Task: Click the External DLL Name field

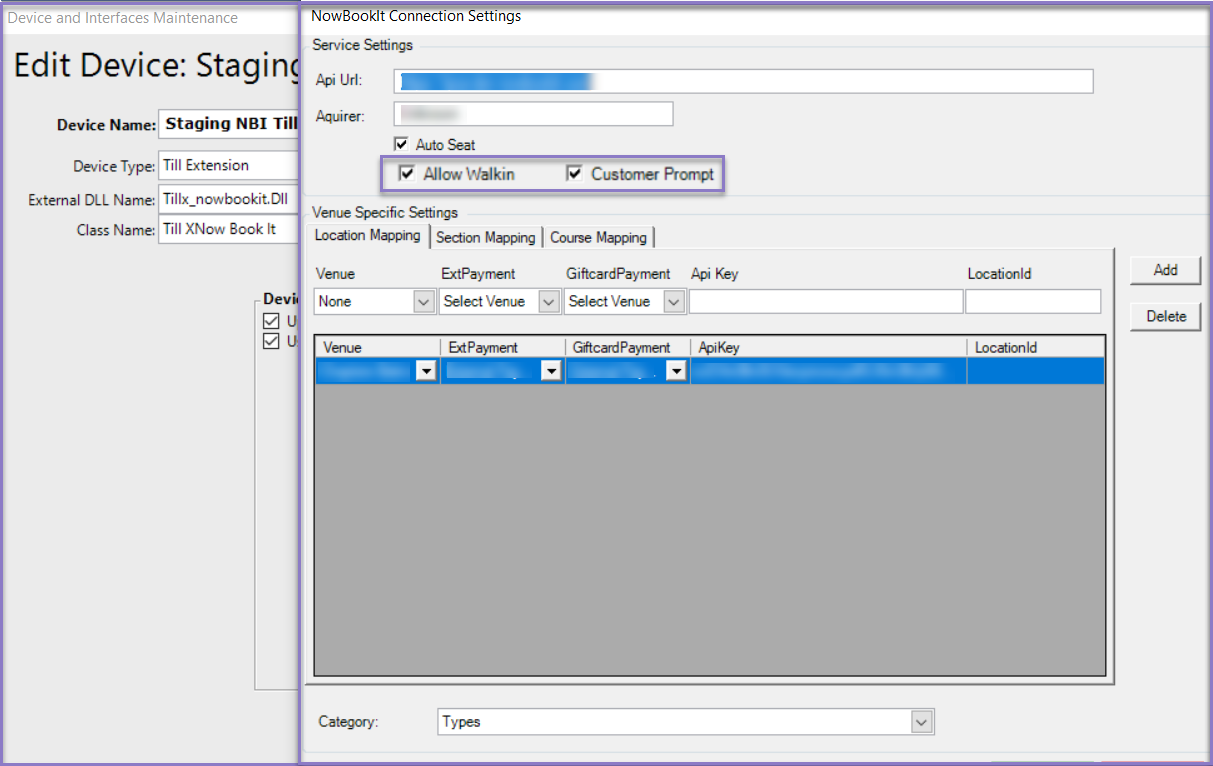Action: click(230, 198)
